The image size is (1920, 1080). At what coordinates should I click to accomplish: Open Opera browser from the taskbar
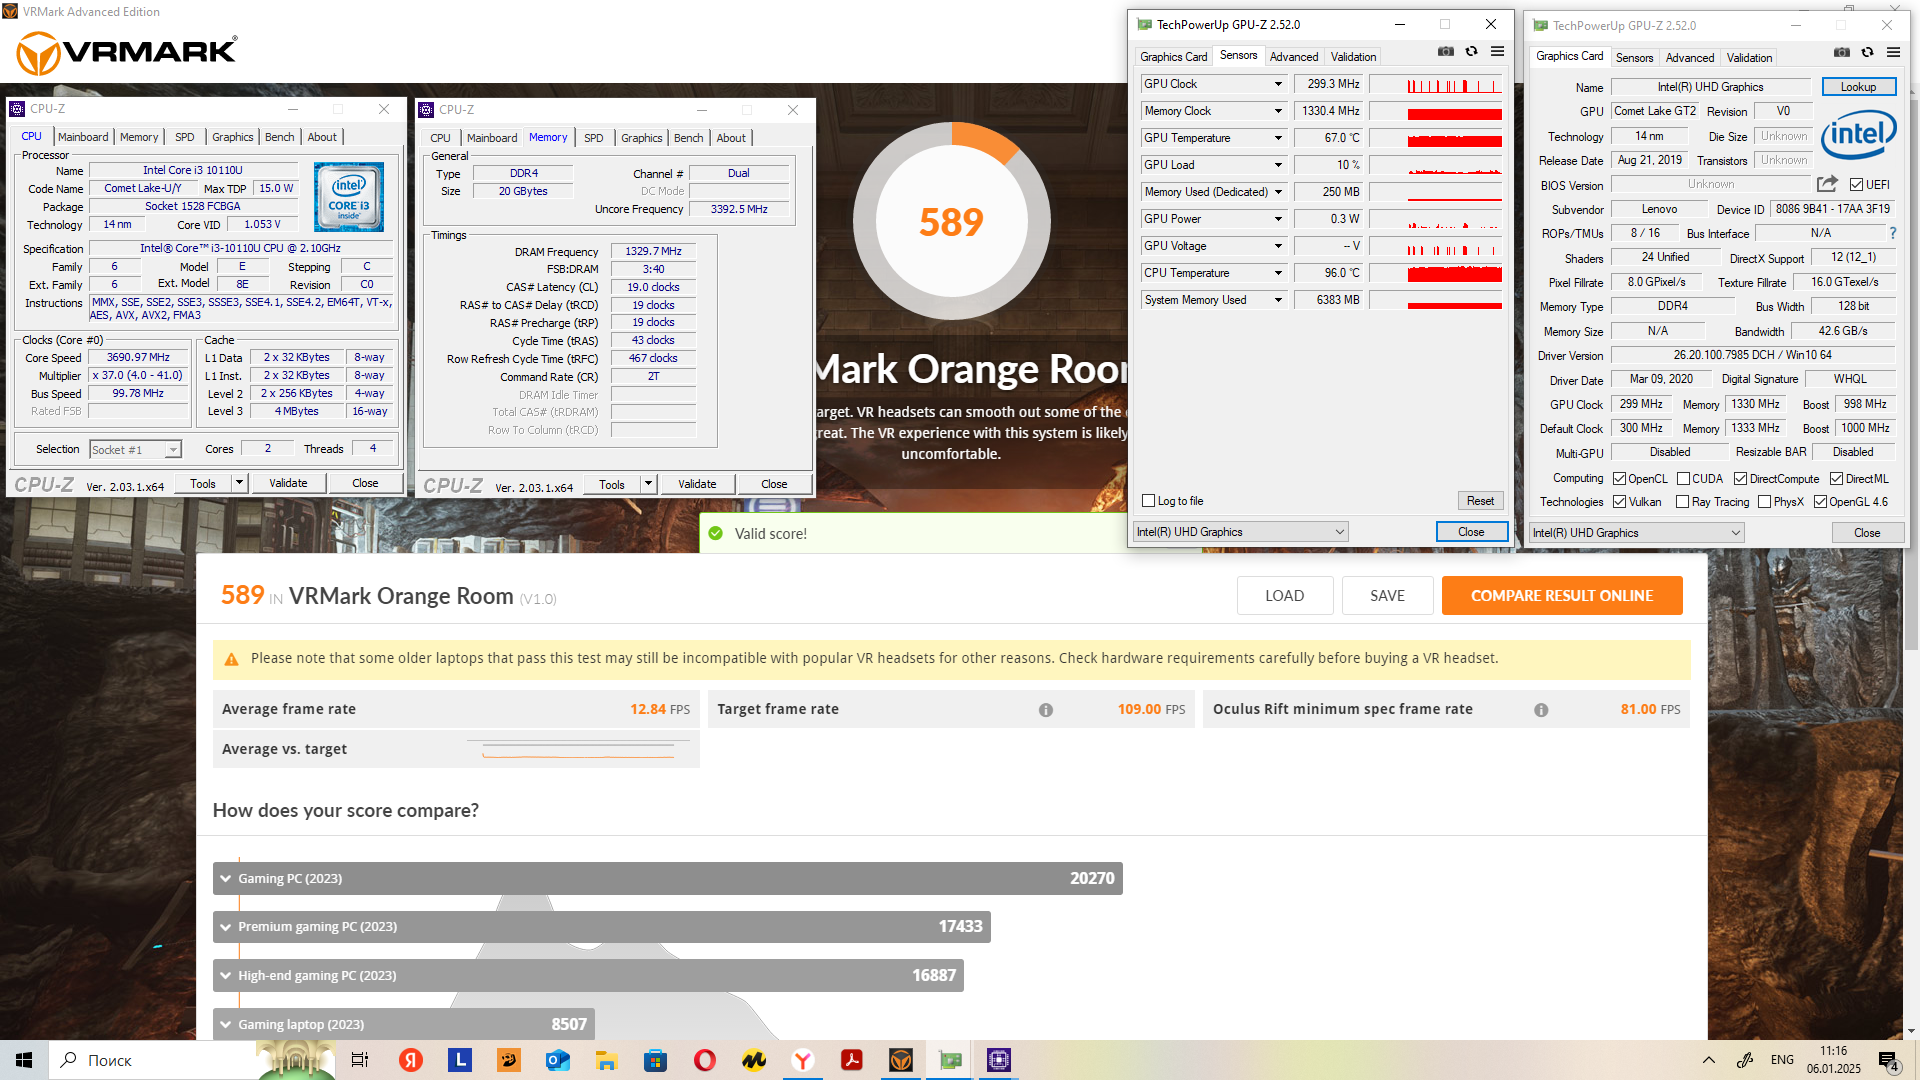click(705, 1060)
